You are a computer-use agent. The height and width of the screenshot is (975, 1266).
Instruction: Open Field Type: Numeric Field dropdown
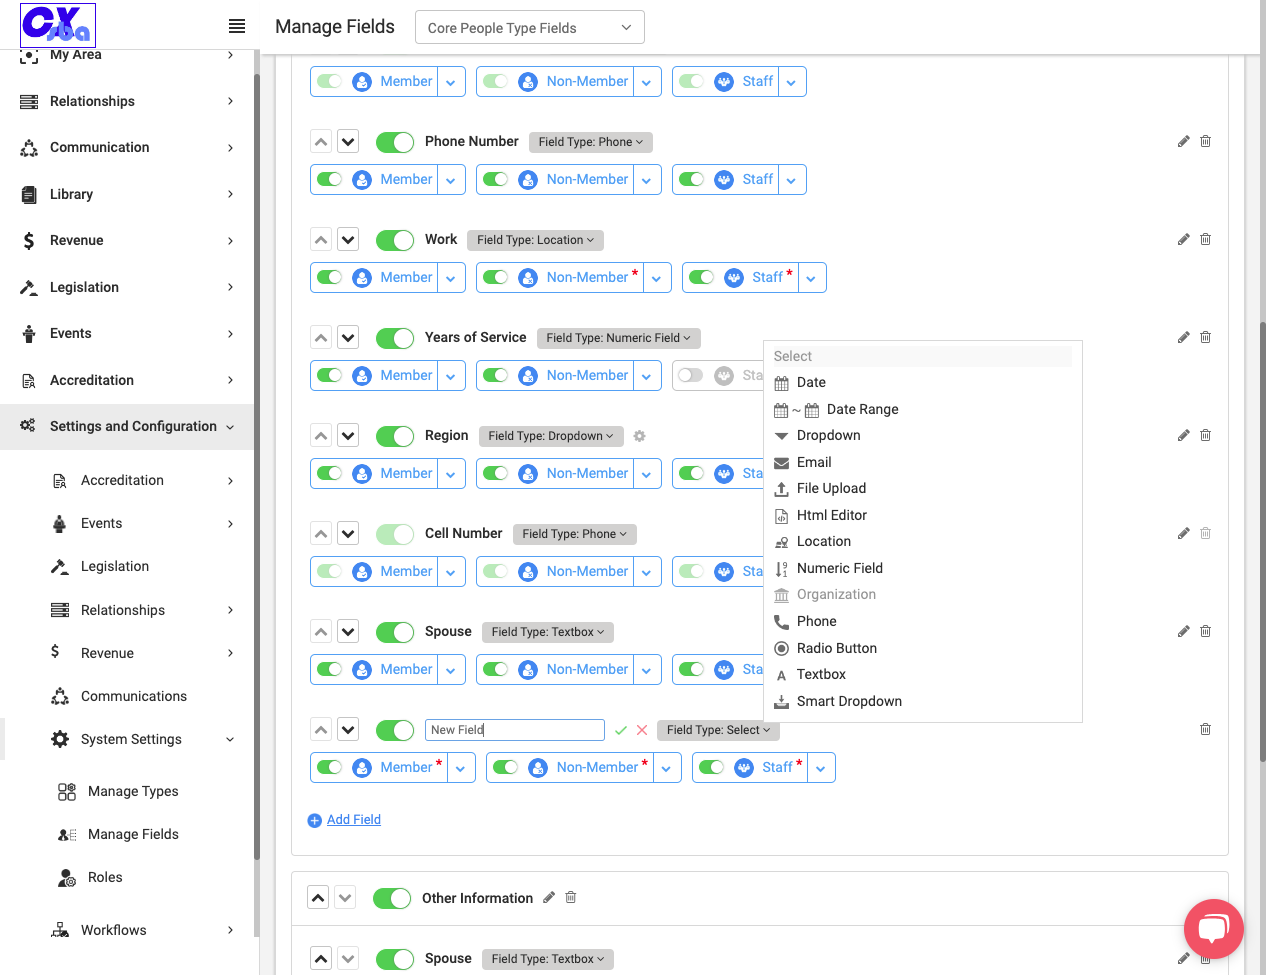(618, 338)
